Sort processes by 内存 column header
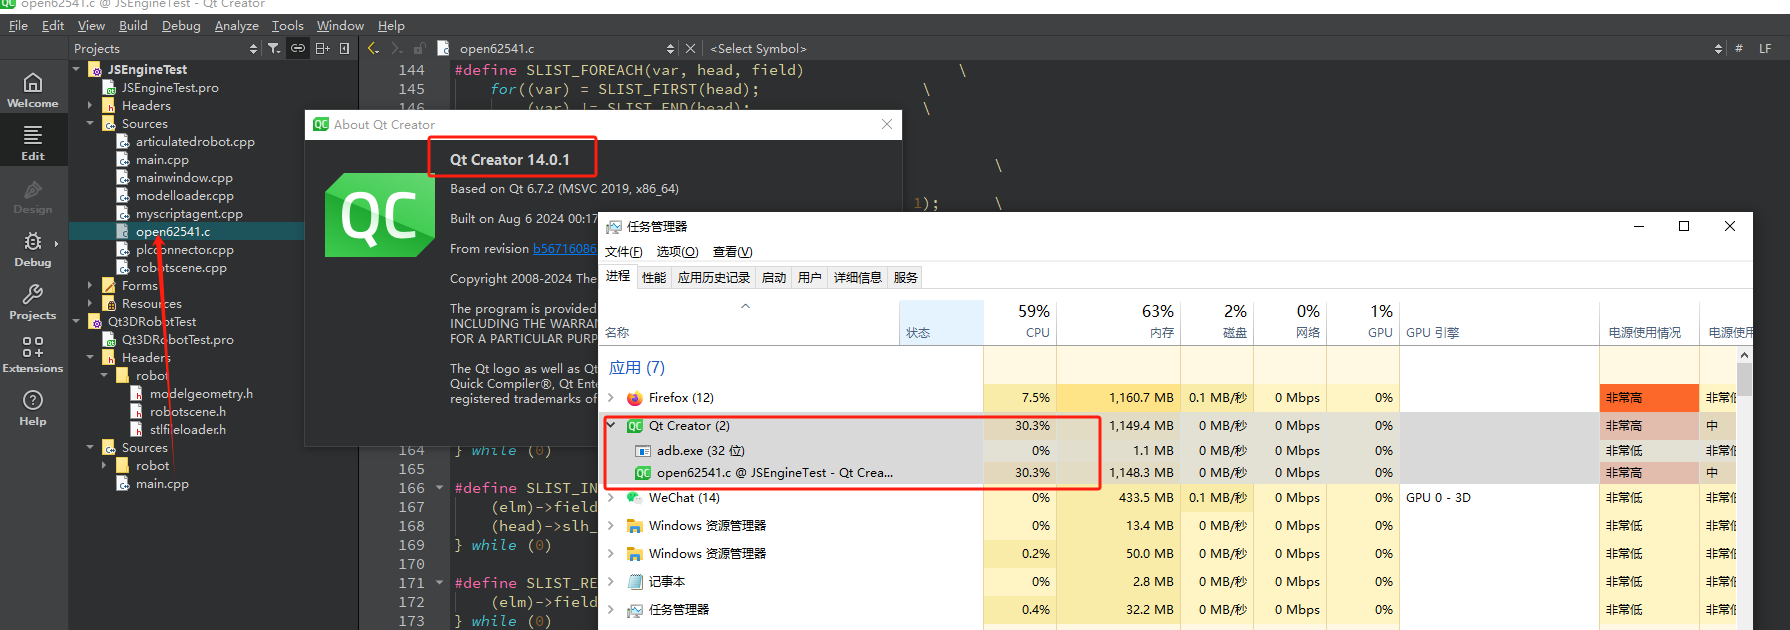 [1119, 321]
